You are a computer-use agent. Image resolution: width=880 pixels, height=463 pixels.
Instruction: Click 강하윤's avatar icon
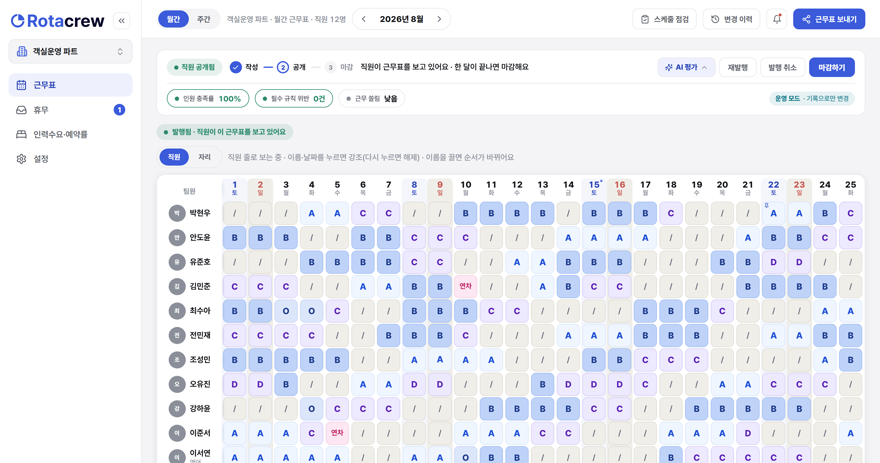click(177, 409)
